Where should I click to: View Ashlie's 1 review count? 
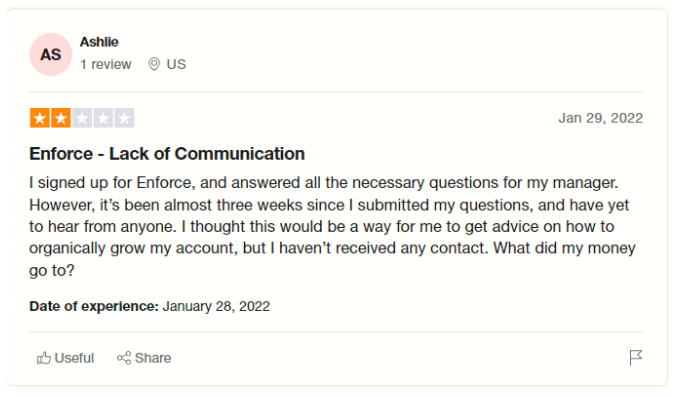[x=105, y=64]
